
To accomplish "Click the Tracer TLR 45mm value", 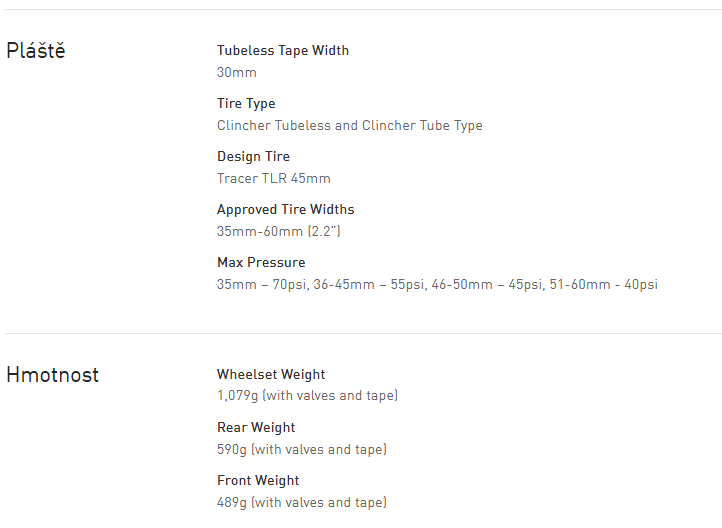I will coord(273,178).
